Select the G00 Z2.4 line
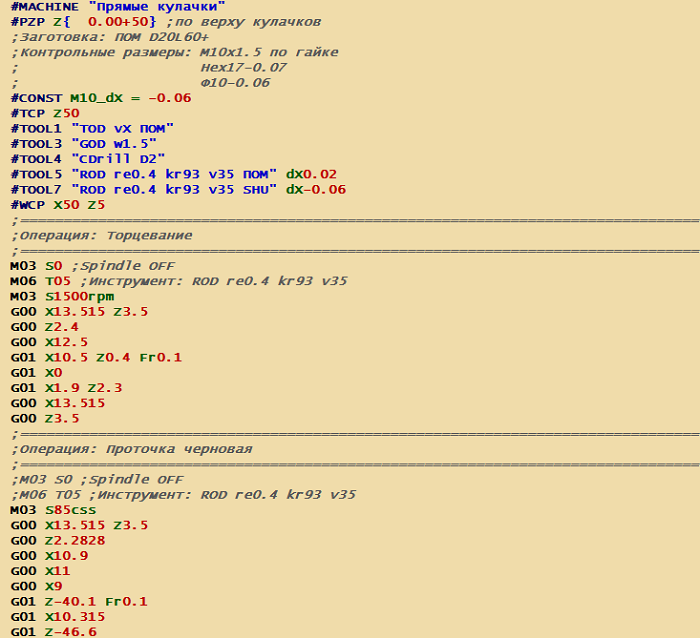The height and width of the screenshot is (638, 700). tap(44, 327)
